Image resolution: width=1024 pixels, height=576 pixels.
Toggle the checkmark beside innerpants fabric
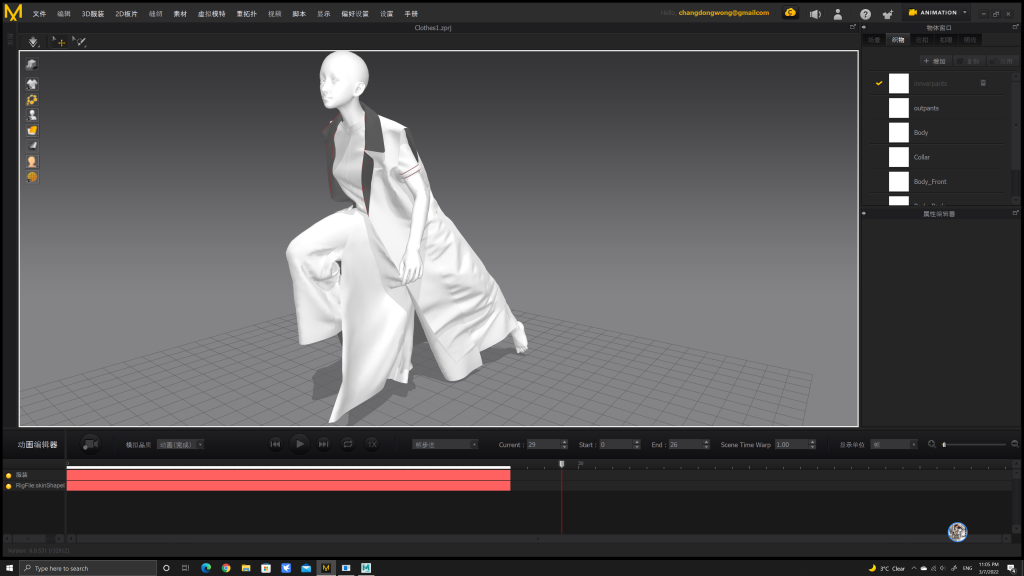(879, 83)
